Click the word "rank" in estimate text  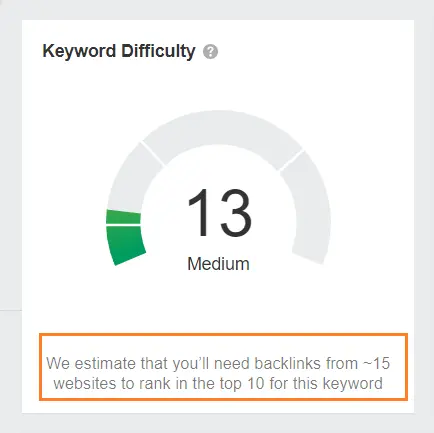pos(155,383)
